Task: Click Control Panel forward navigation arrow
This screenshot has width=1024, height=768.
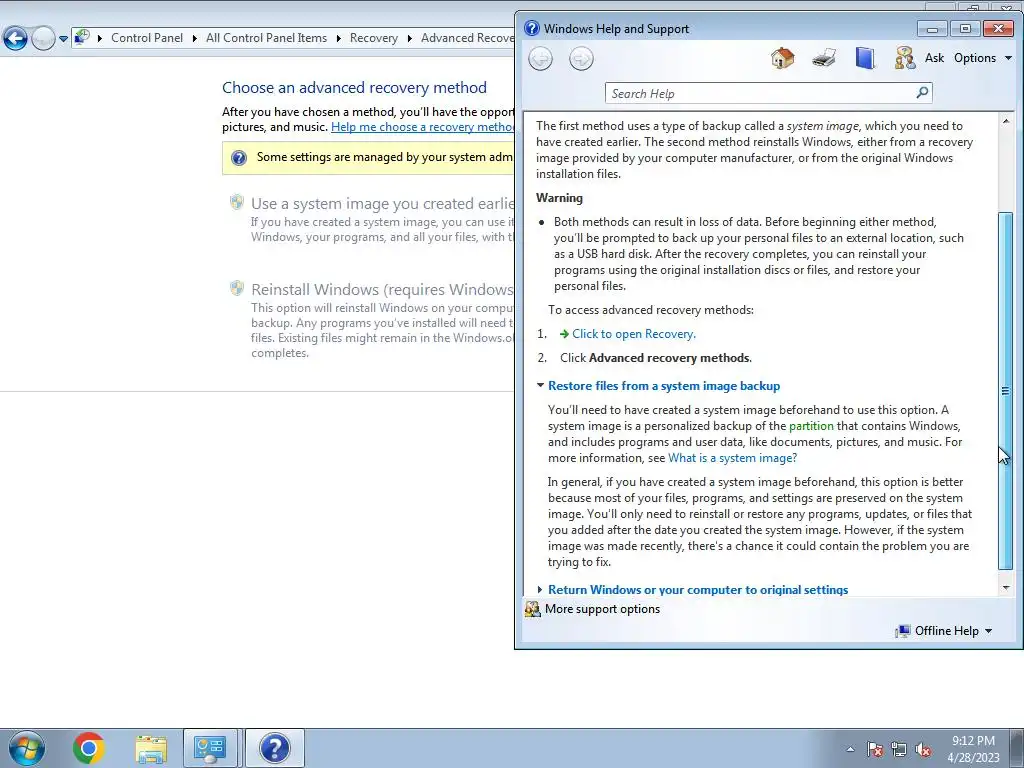Action: click(43, 38)
